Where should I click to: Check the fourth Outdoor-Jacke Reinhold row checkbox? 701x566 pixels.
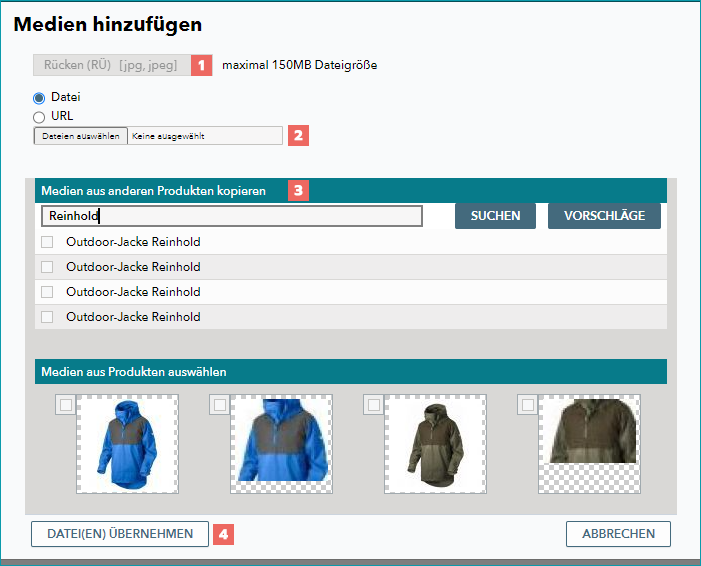[47, 317]
